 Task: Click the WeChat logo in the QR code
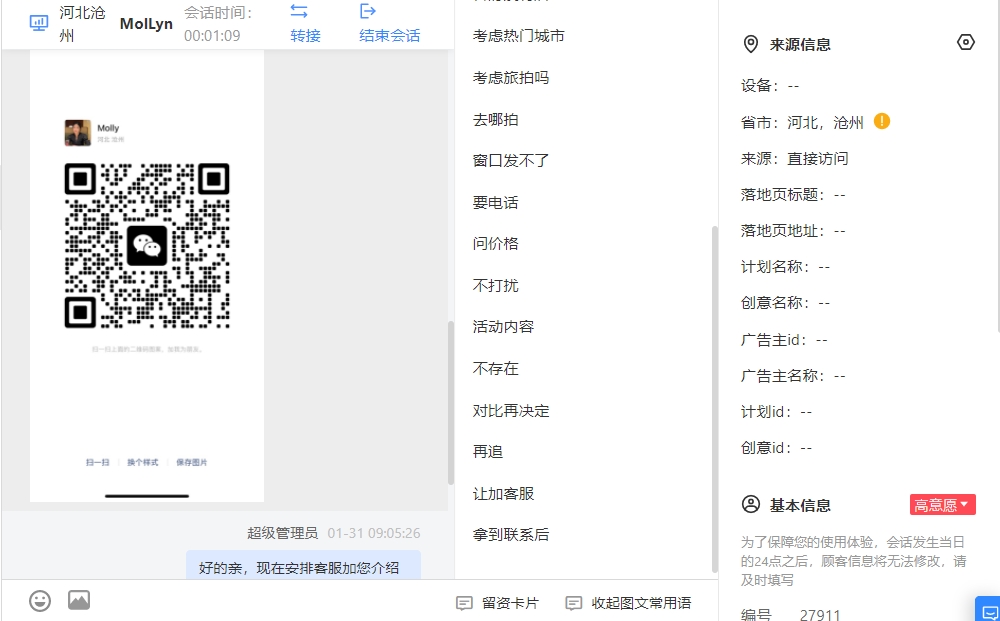point(147,245)
